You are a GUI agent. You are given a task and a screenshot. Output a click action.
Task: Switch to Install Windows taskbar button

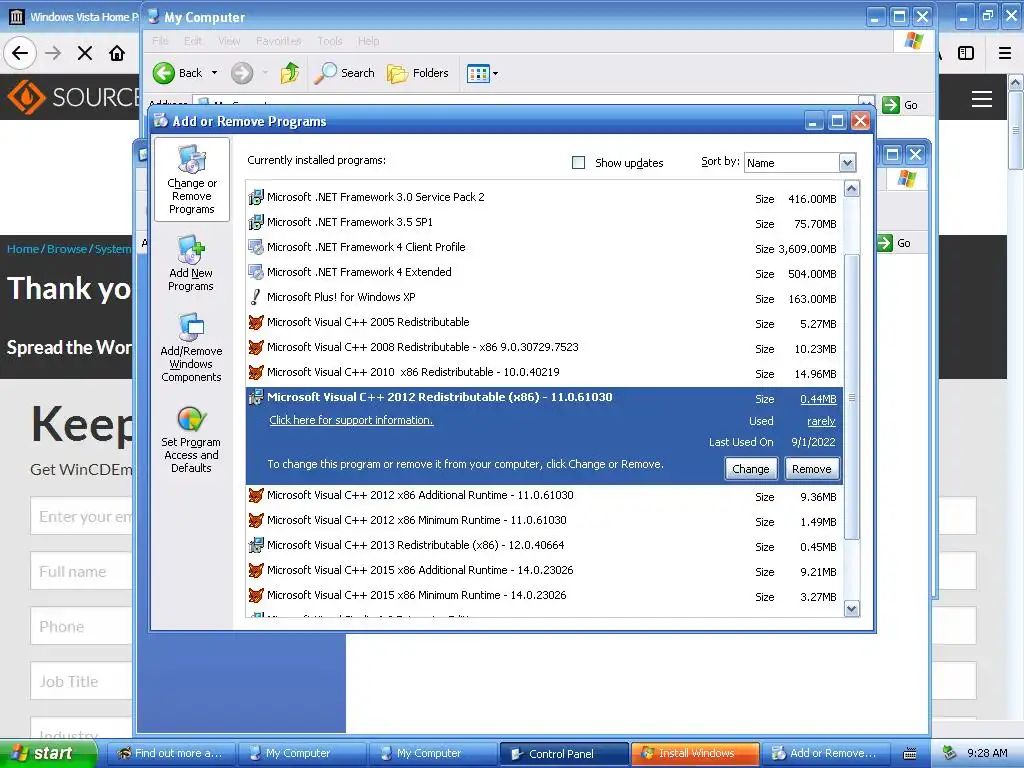pos(696,754)
